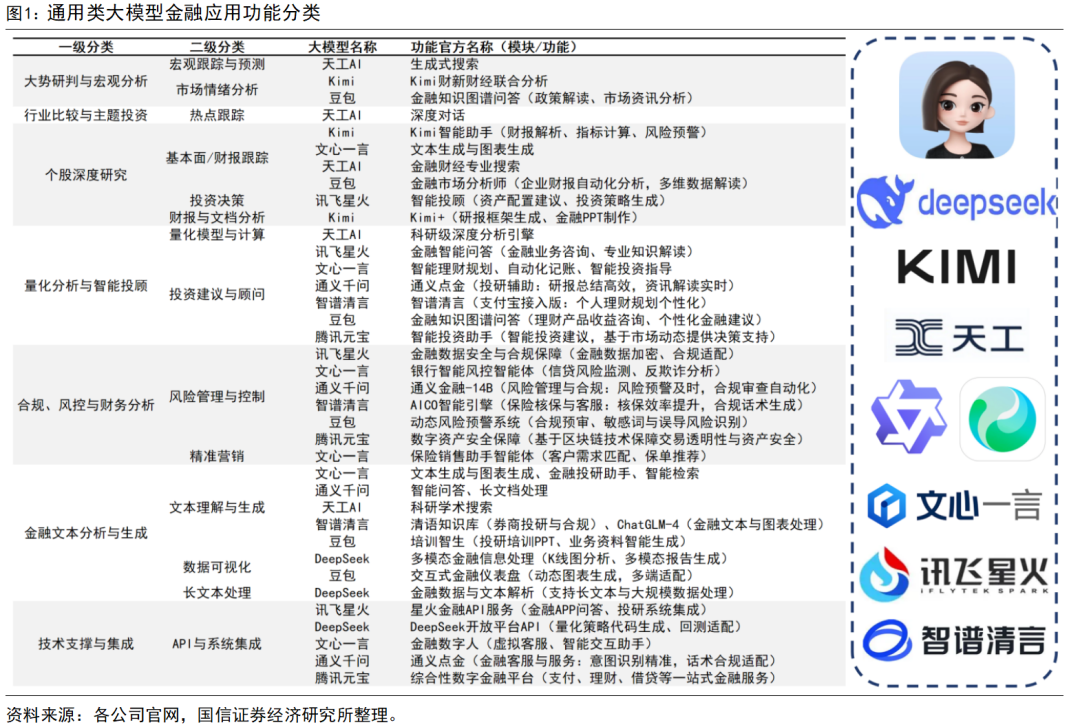Screen dimensions: 1080x727
Task: Click the 财报与文档分析 subcategory
Action: [x=217, y=218]
